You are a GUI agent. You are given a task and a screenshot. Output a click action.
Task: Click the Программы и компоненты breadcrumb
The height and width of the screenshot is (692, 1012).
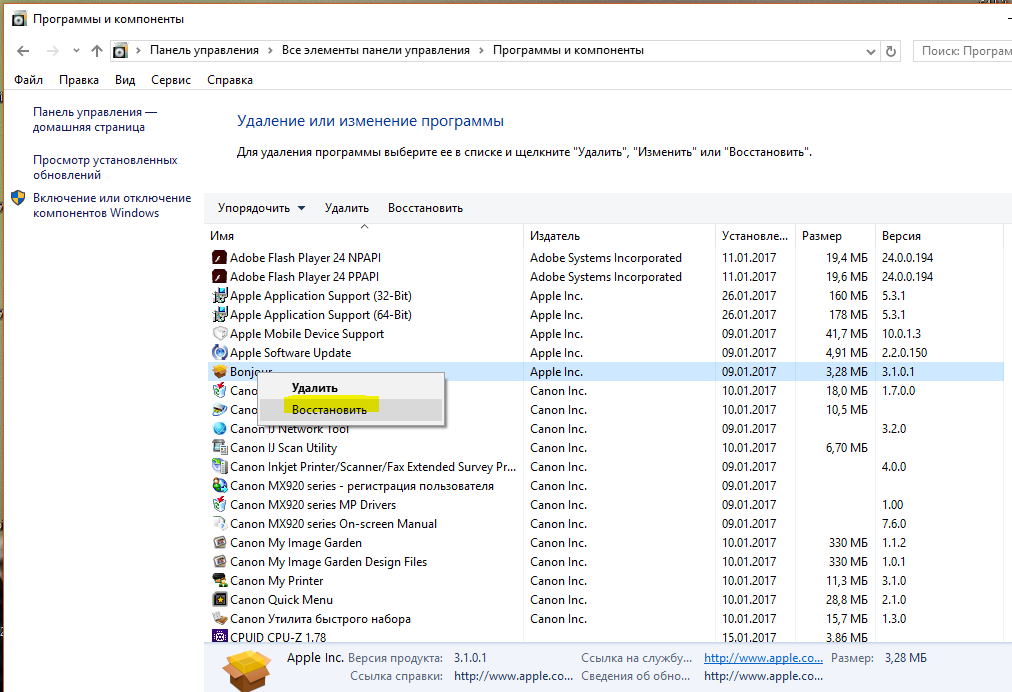(x=568, y=50)
